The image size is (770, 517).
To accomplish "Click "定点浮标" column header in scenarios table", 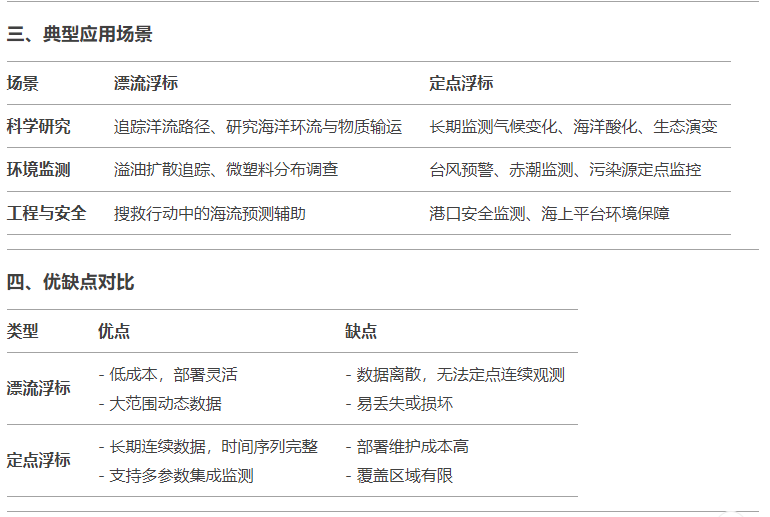I will pos(461,84).
